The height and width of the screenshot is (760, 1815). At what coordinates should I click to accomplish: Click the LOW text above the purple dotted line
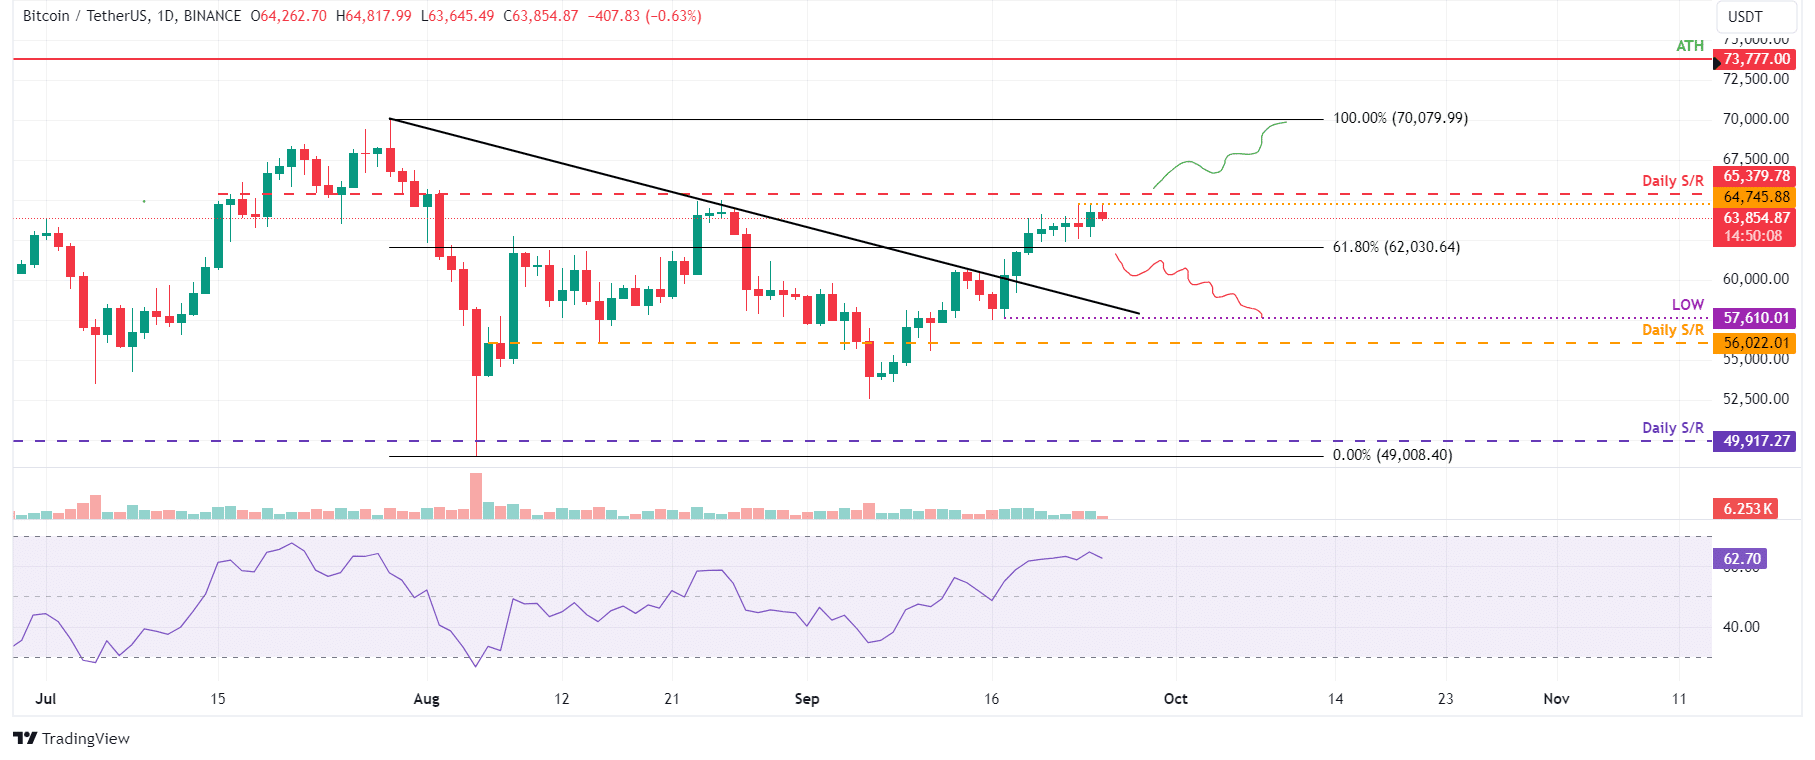tap(1688, 305)
